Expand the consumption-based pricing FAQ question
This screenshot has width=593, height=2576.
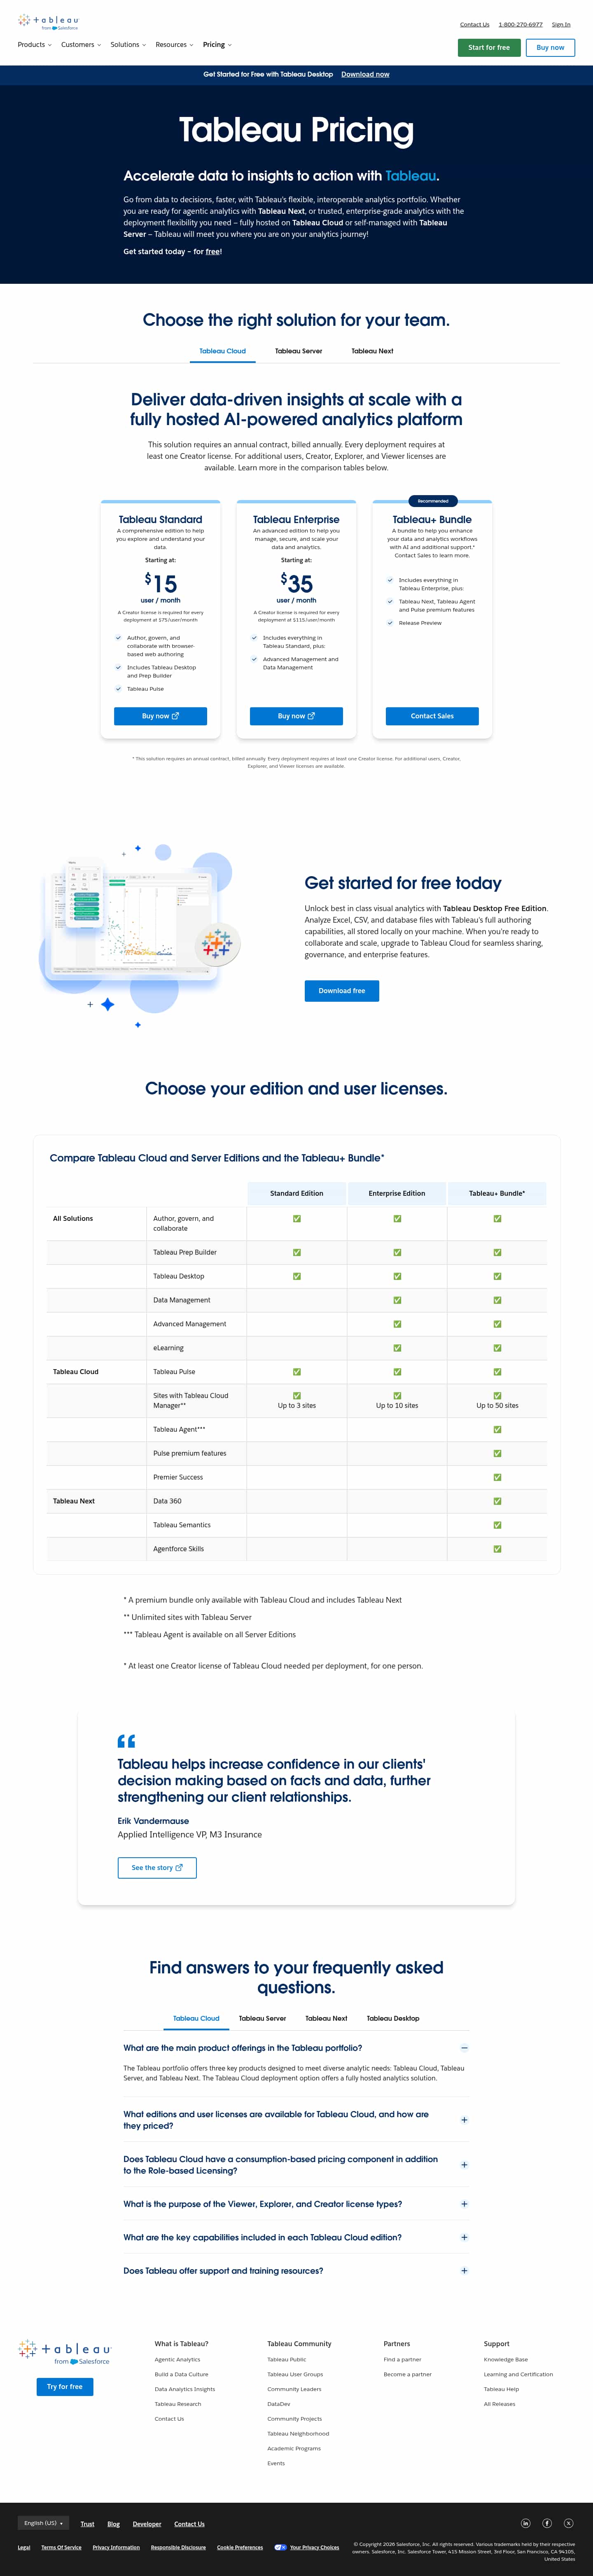(x=464, y=2165)
